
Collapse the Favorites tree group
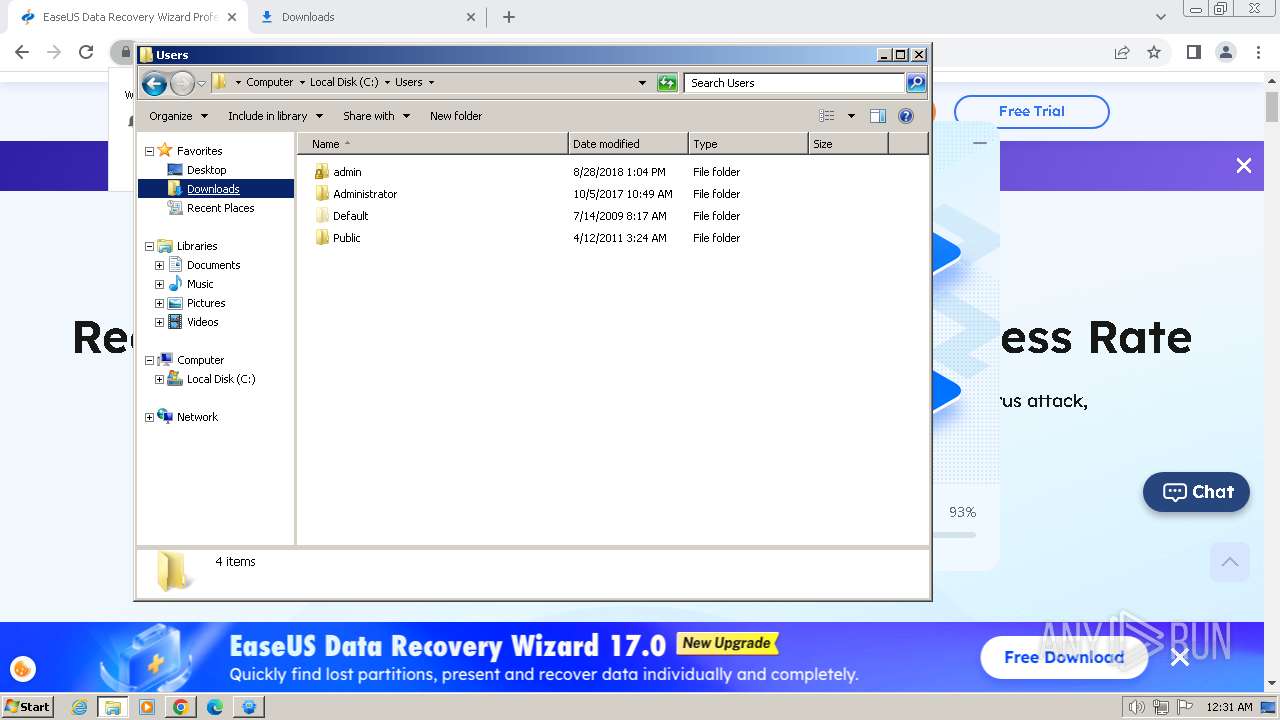pos(150,151)
